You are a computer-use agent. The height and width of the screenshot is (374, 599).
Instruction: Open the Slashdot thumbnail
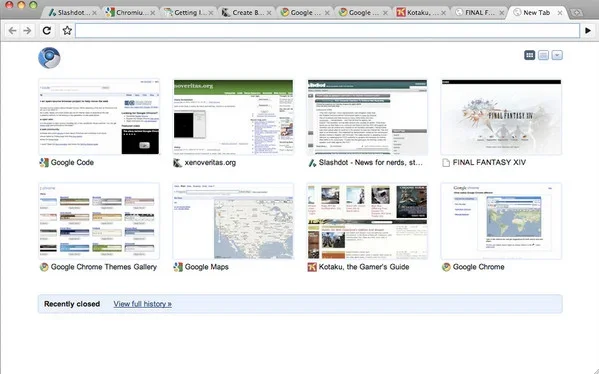coord(367,117)
